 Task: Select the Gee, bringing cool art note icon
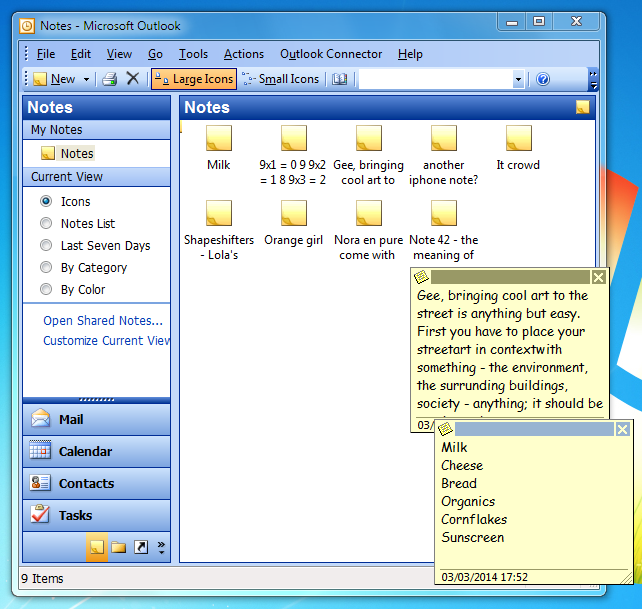point(368,138)
